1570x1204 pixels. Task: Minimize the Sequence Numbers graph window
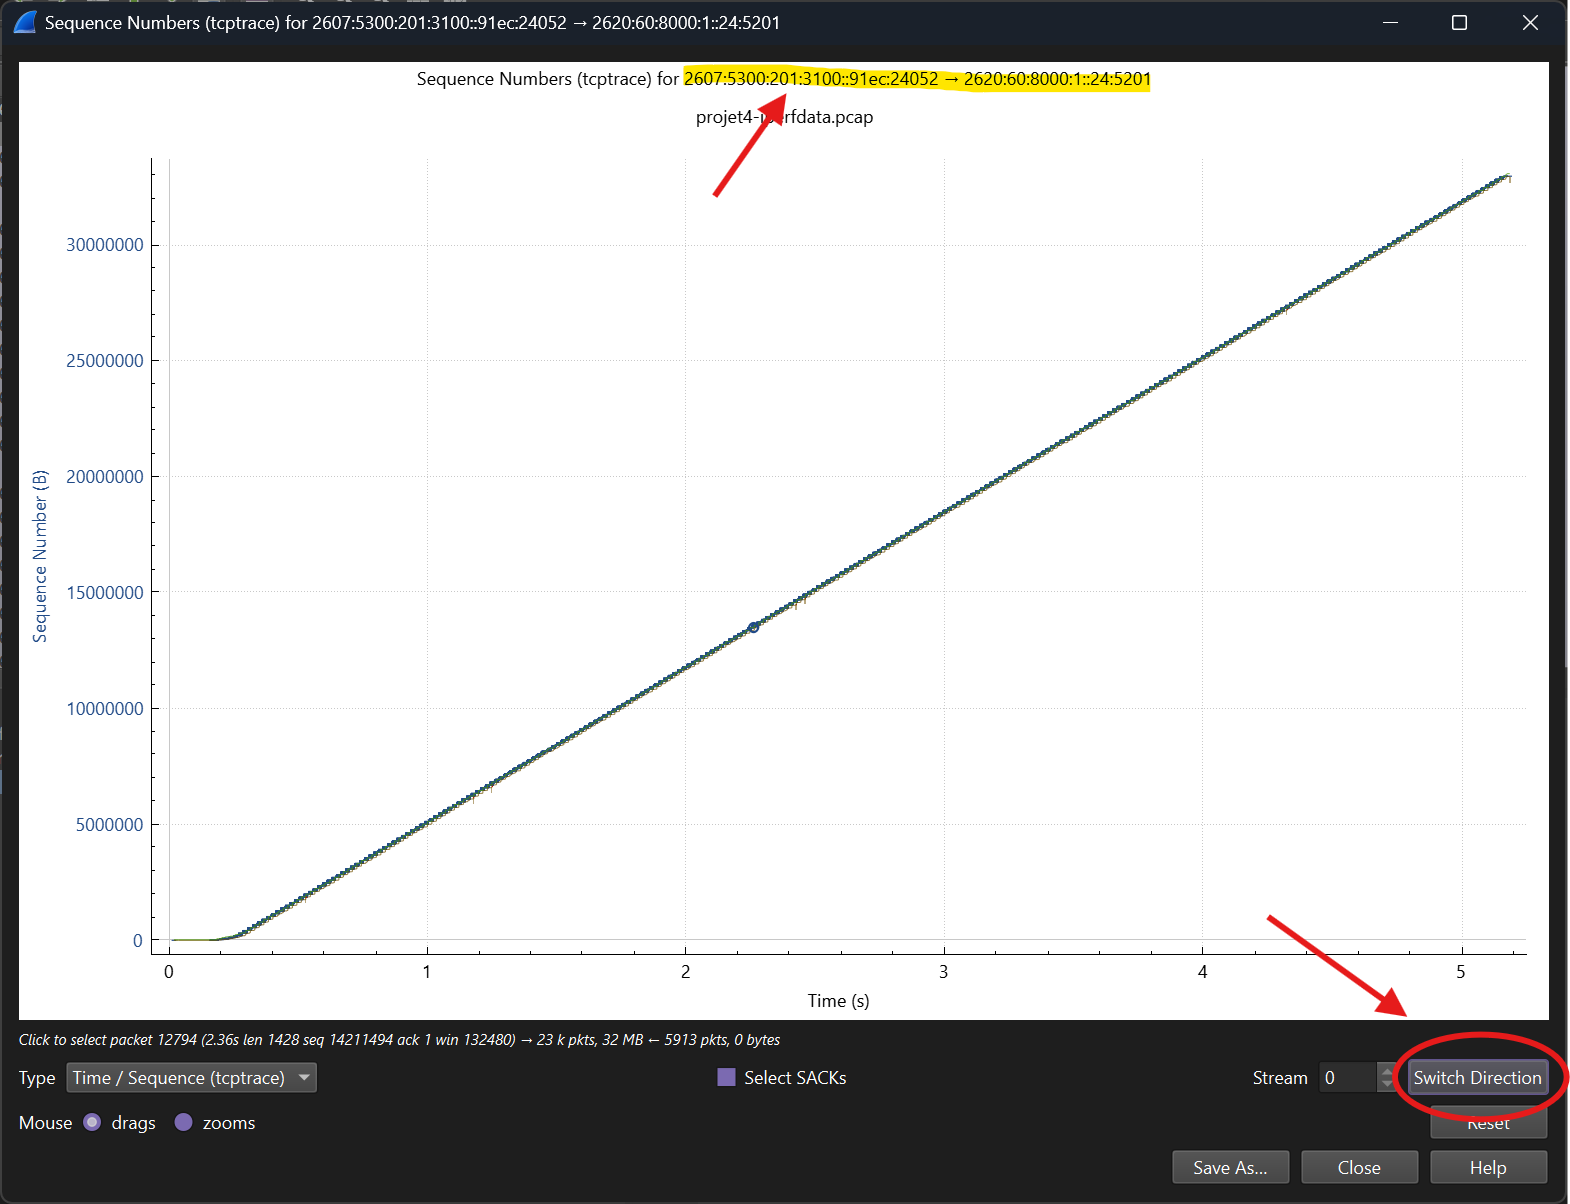[1390, 22]
